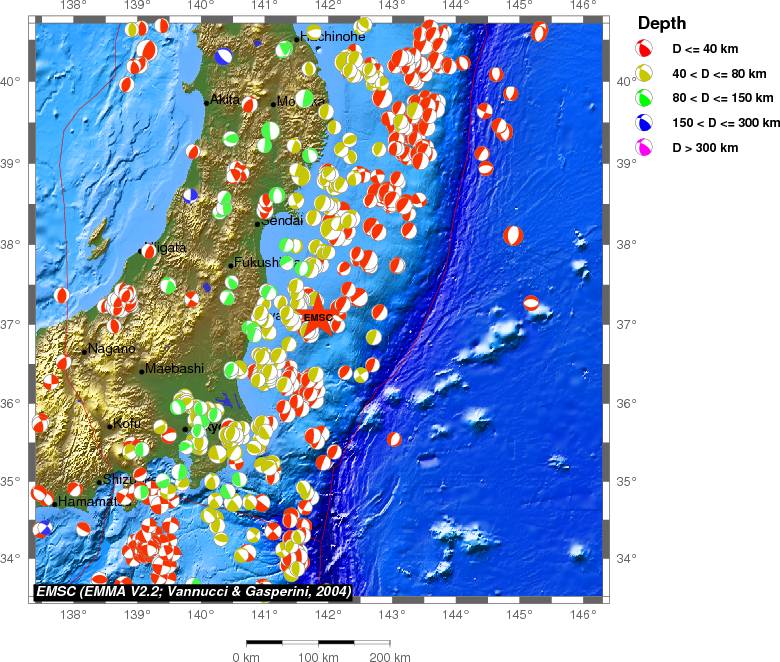This screenshot has width=780, height=662.
Task: Select the blue 150–300 km legend symbol
Action: [x=646, y=123]
